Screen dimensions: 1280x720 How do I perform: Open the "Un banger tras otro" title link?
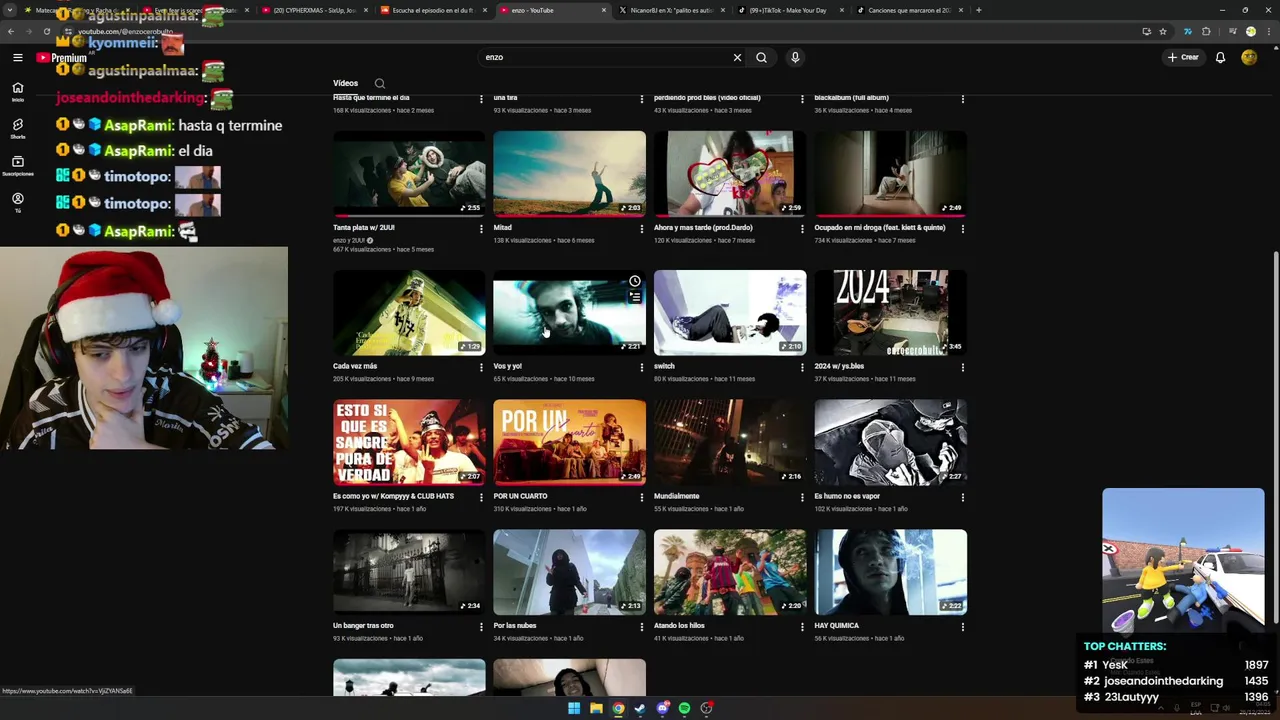click(x=363, y=626)
